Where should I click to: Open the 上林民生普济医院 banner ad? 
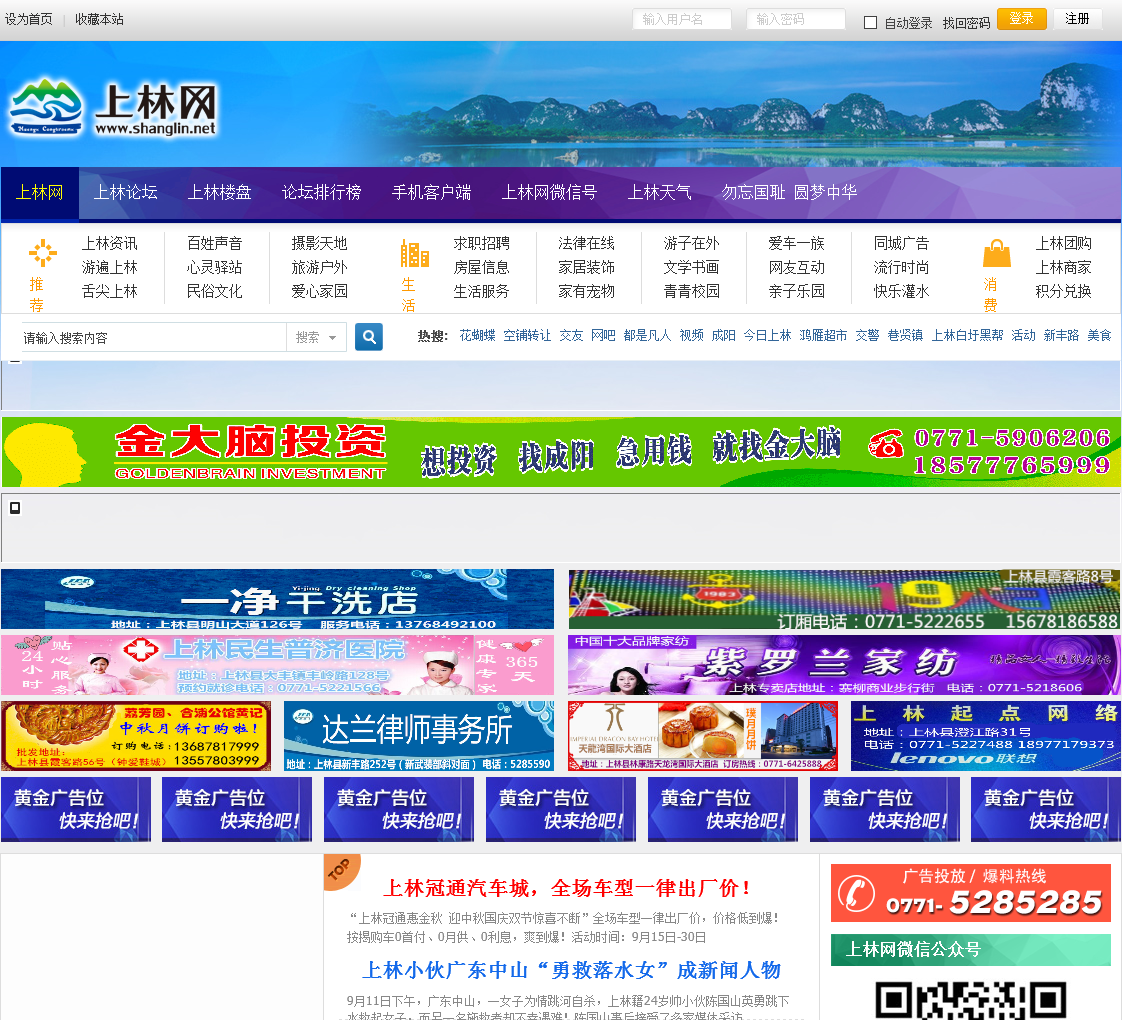click(x=278, y=665)
